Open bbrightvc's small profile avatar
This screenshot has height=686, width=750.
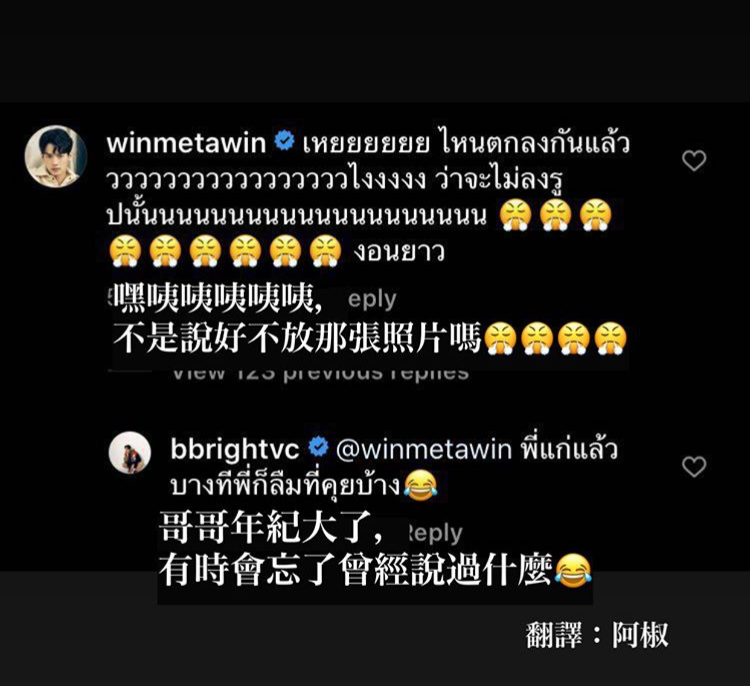pos(130,453)
